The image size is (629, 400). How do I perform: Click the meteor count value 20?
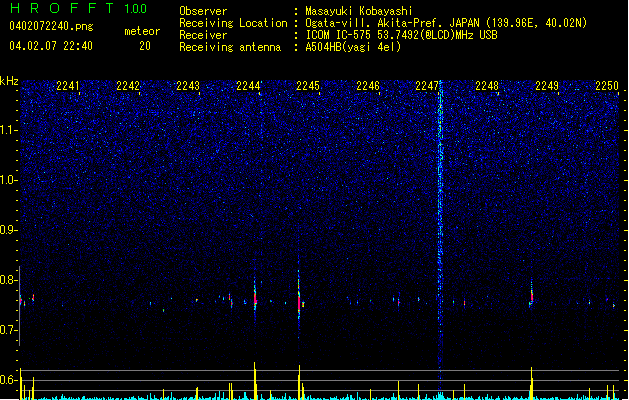(x=145, y=46)
